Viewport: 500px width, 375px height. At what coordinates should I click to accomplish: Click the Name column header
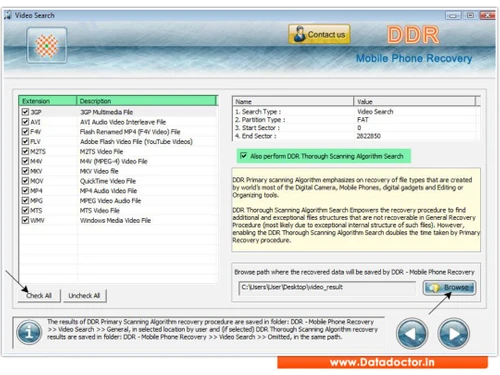click(x=293, y=101)
